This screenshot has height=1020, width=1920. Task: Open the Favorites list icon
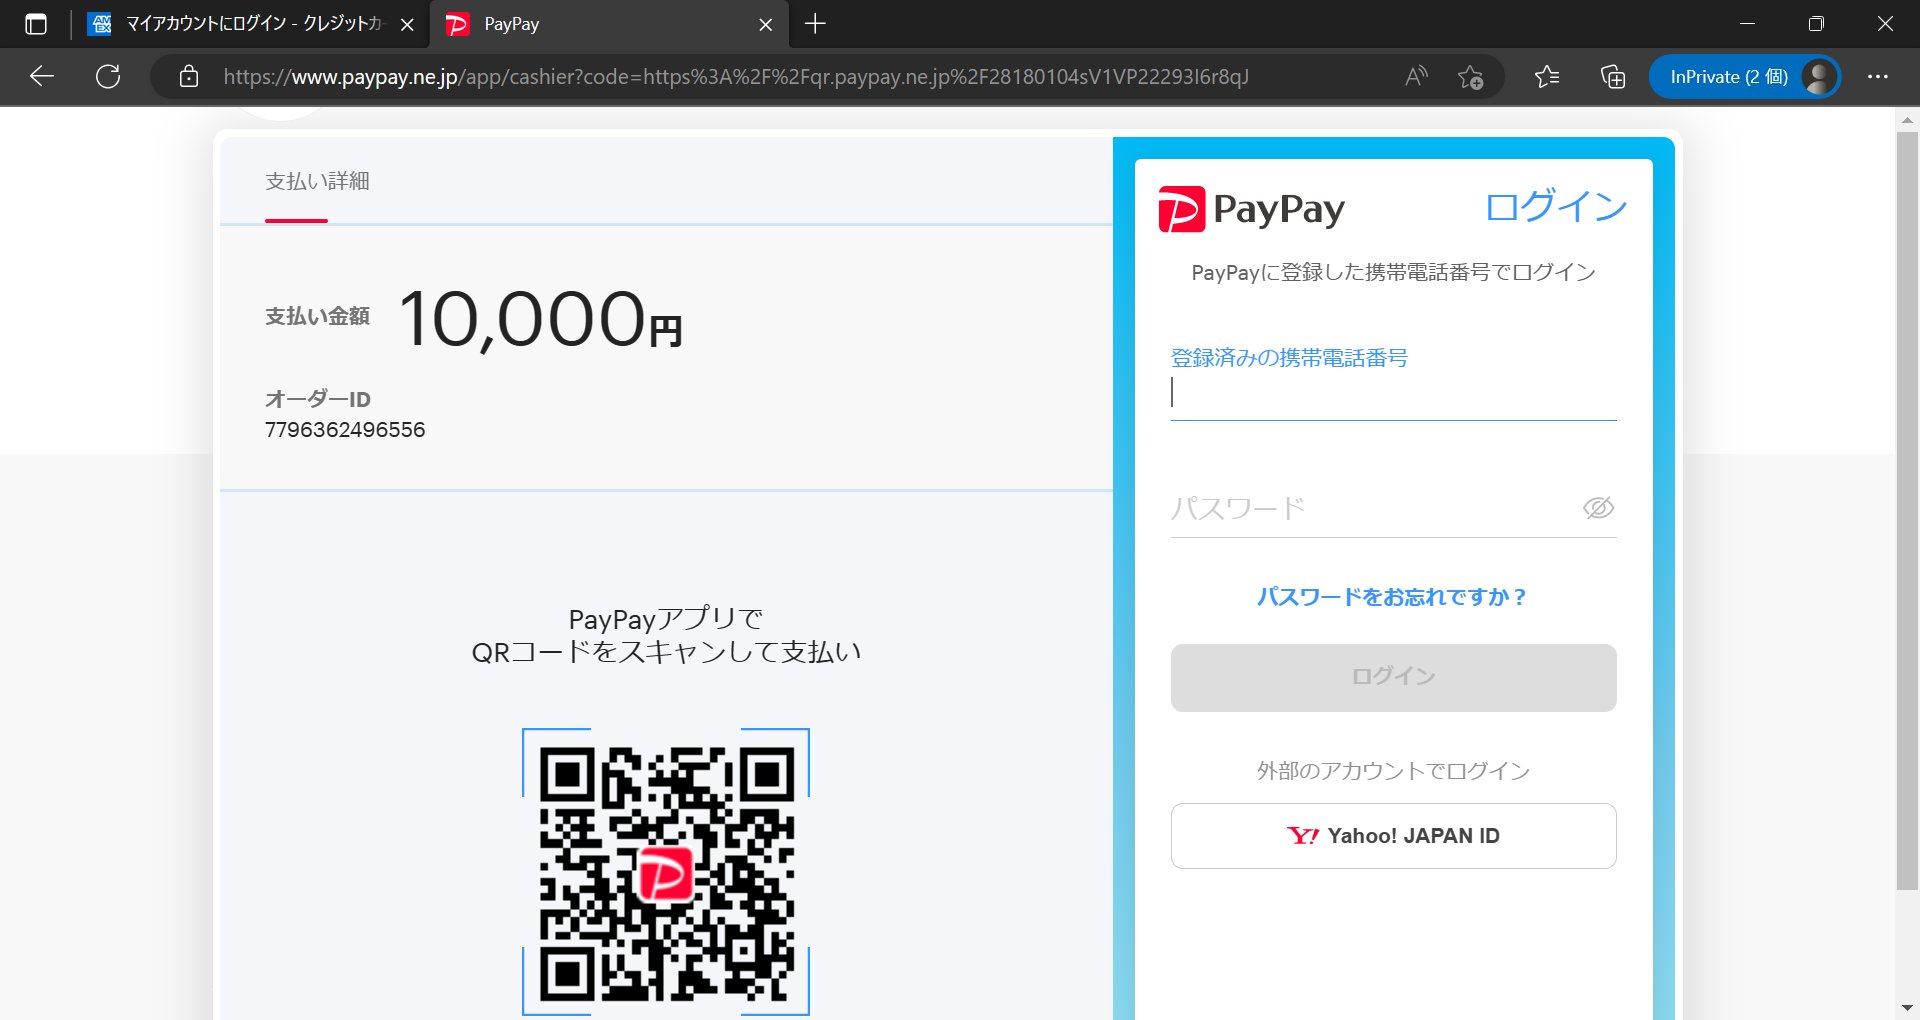(x=1547, y=77)
